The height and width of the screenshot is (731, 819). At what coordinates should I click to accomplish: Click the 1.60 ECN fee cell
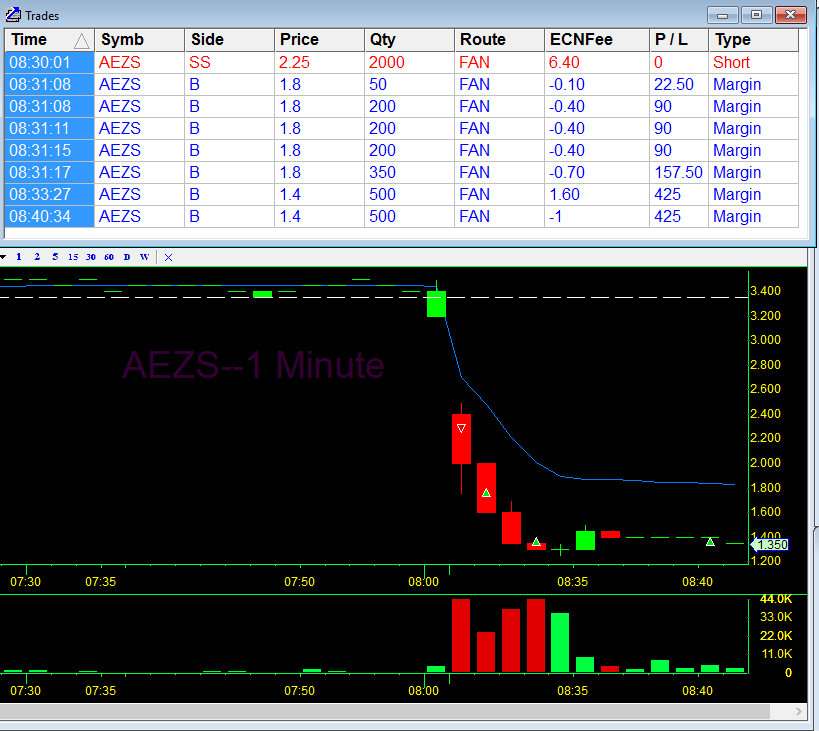coord(596,194)
